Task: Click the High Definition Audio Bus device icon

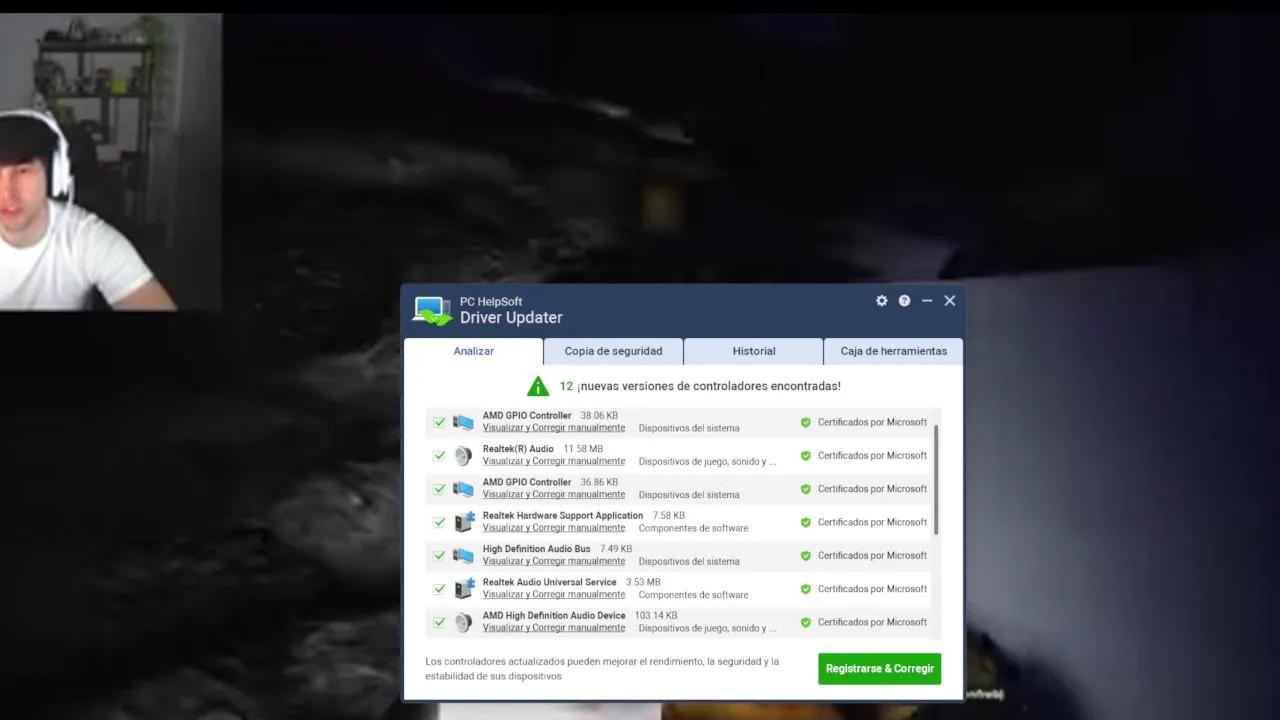Action: 463,555
